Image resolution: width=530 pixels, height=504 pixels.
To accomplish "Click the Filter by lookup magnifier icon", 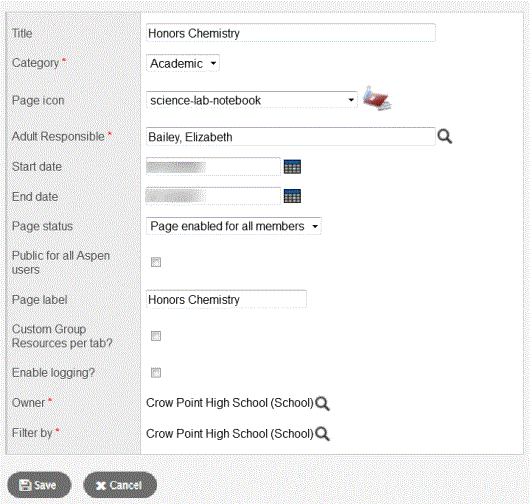I will pos(322,434).
